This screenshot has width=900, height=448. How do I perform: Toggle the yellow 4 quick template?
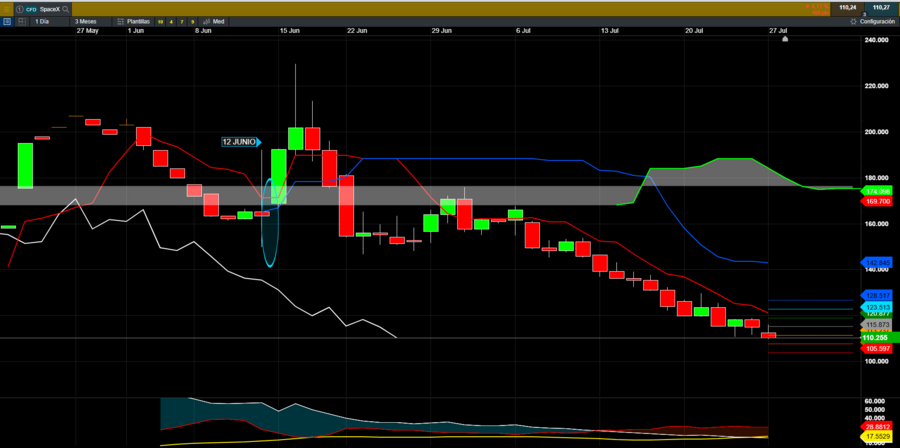click(x=171, y=21)
